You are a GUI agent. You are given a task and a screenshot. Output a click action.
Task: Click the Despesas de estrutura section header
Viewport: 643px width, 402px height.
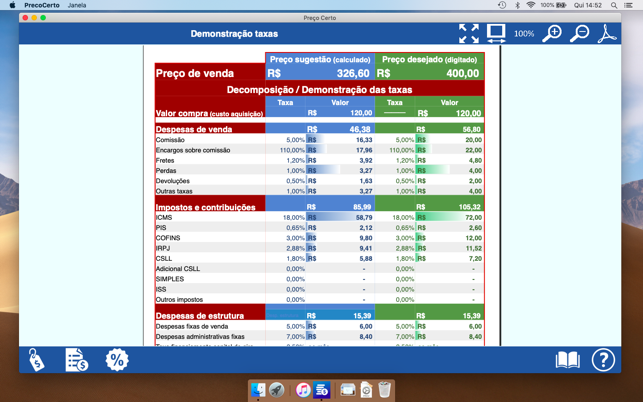pos(200,316)
